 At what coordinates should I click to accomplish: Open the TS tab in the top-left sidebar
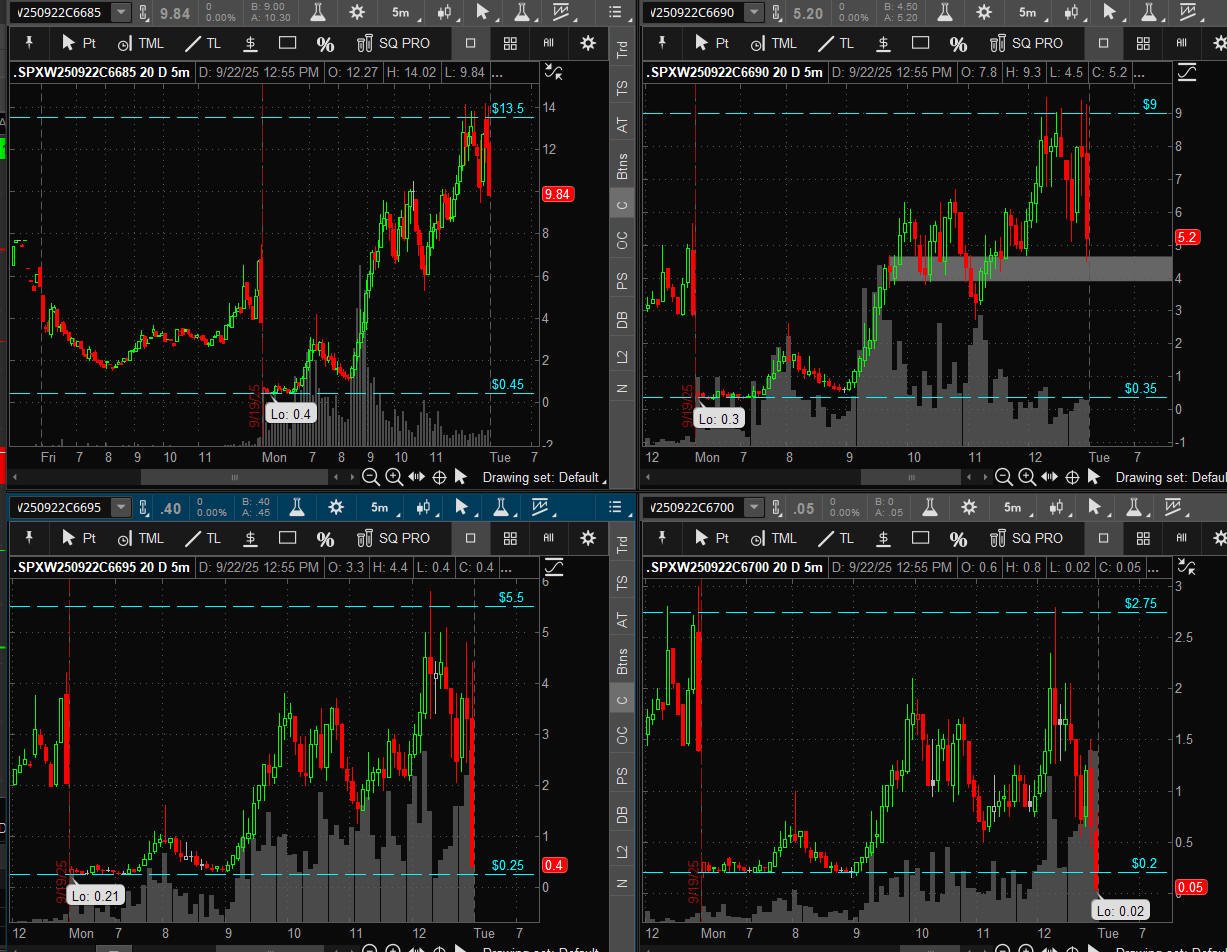[x=622, y=87]
